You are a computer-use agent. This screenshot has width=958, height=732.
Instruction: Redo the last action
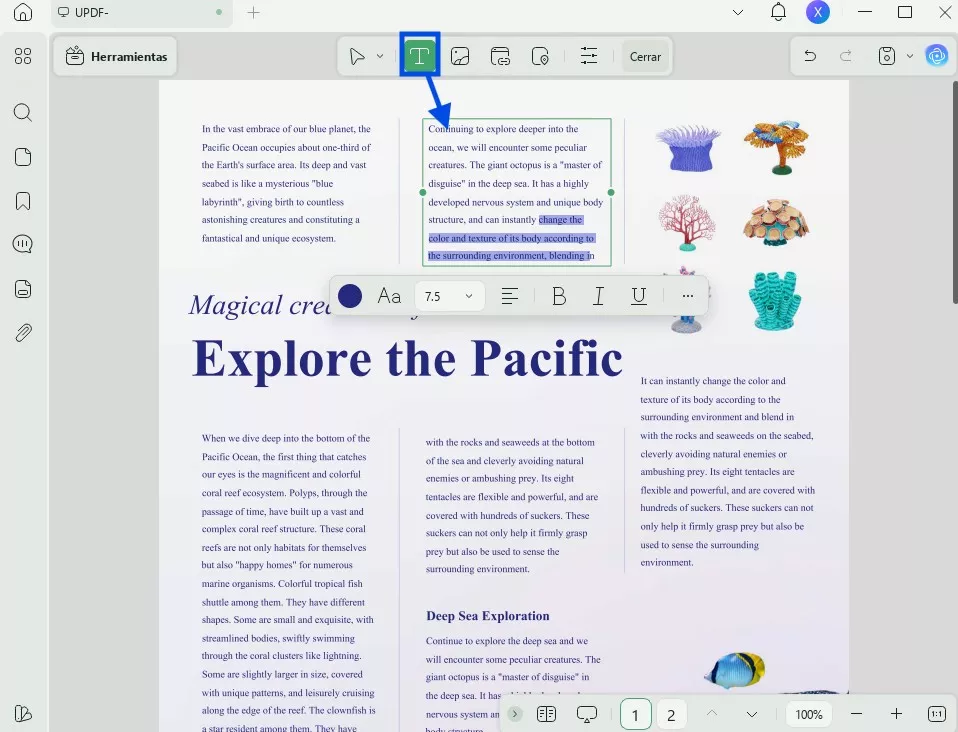(x=846, y=56)
